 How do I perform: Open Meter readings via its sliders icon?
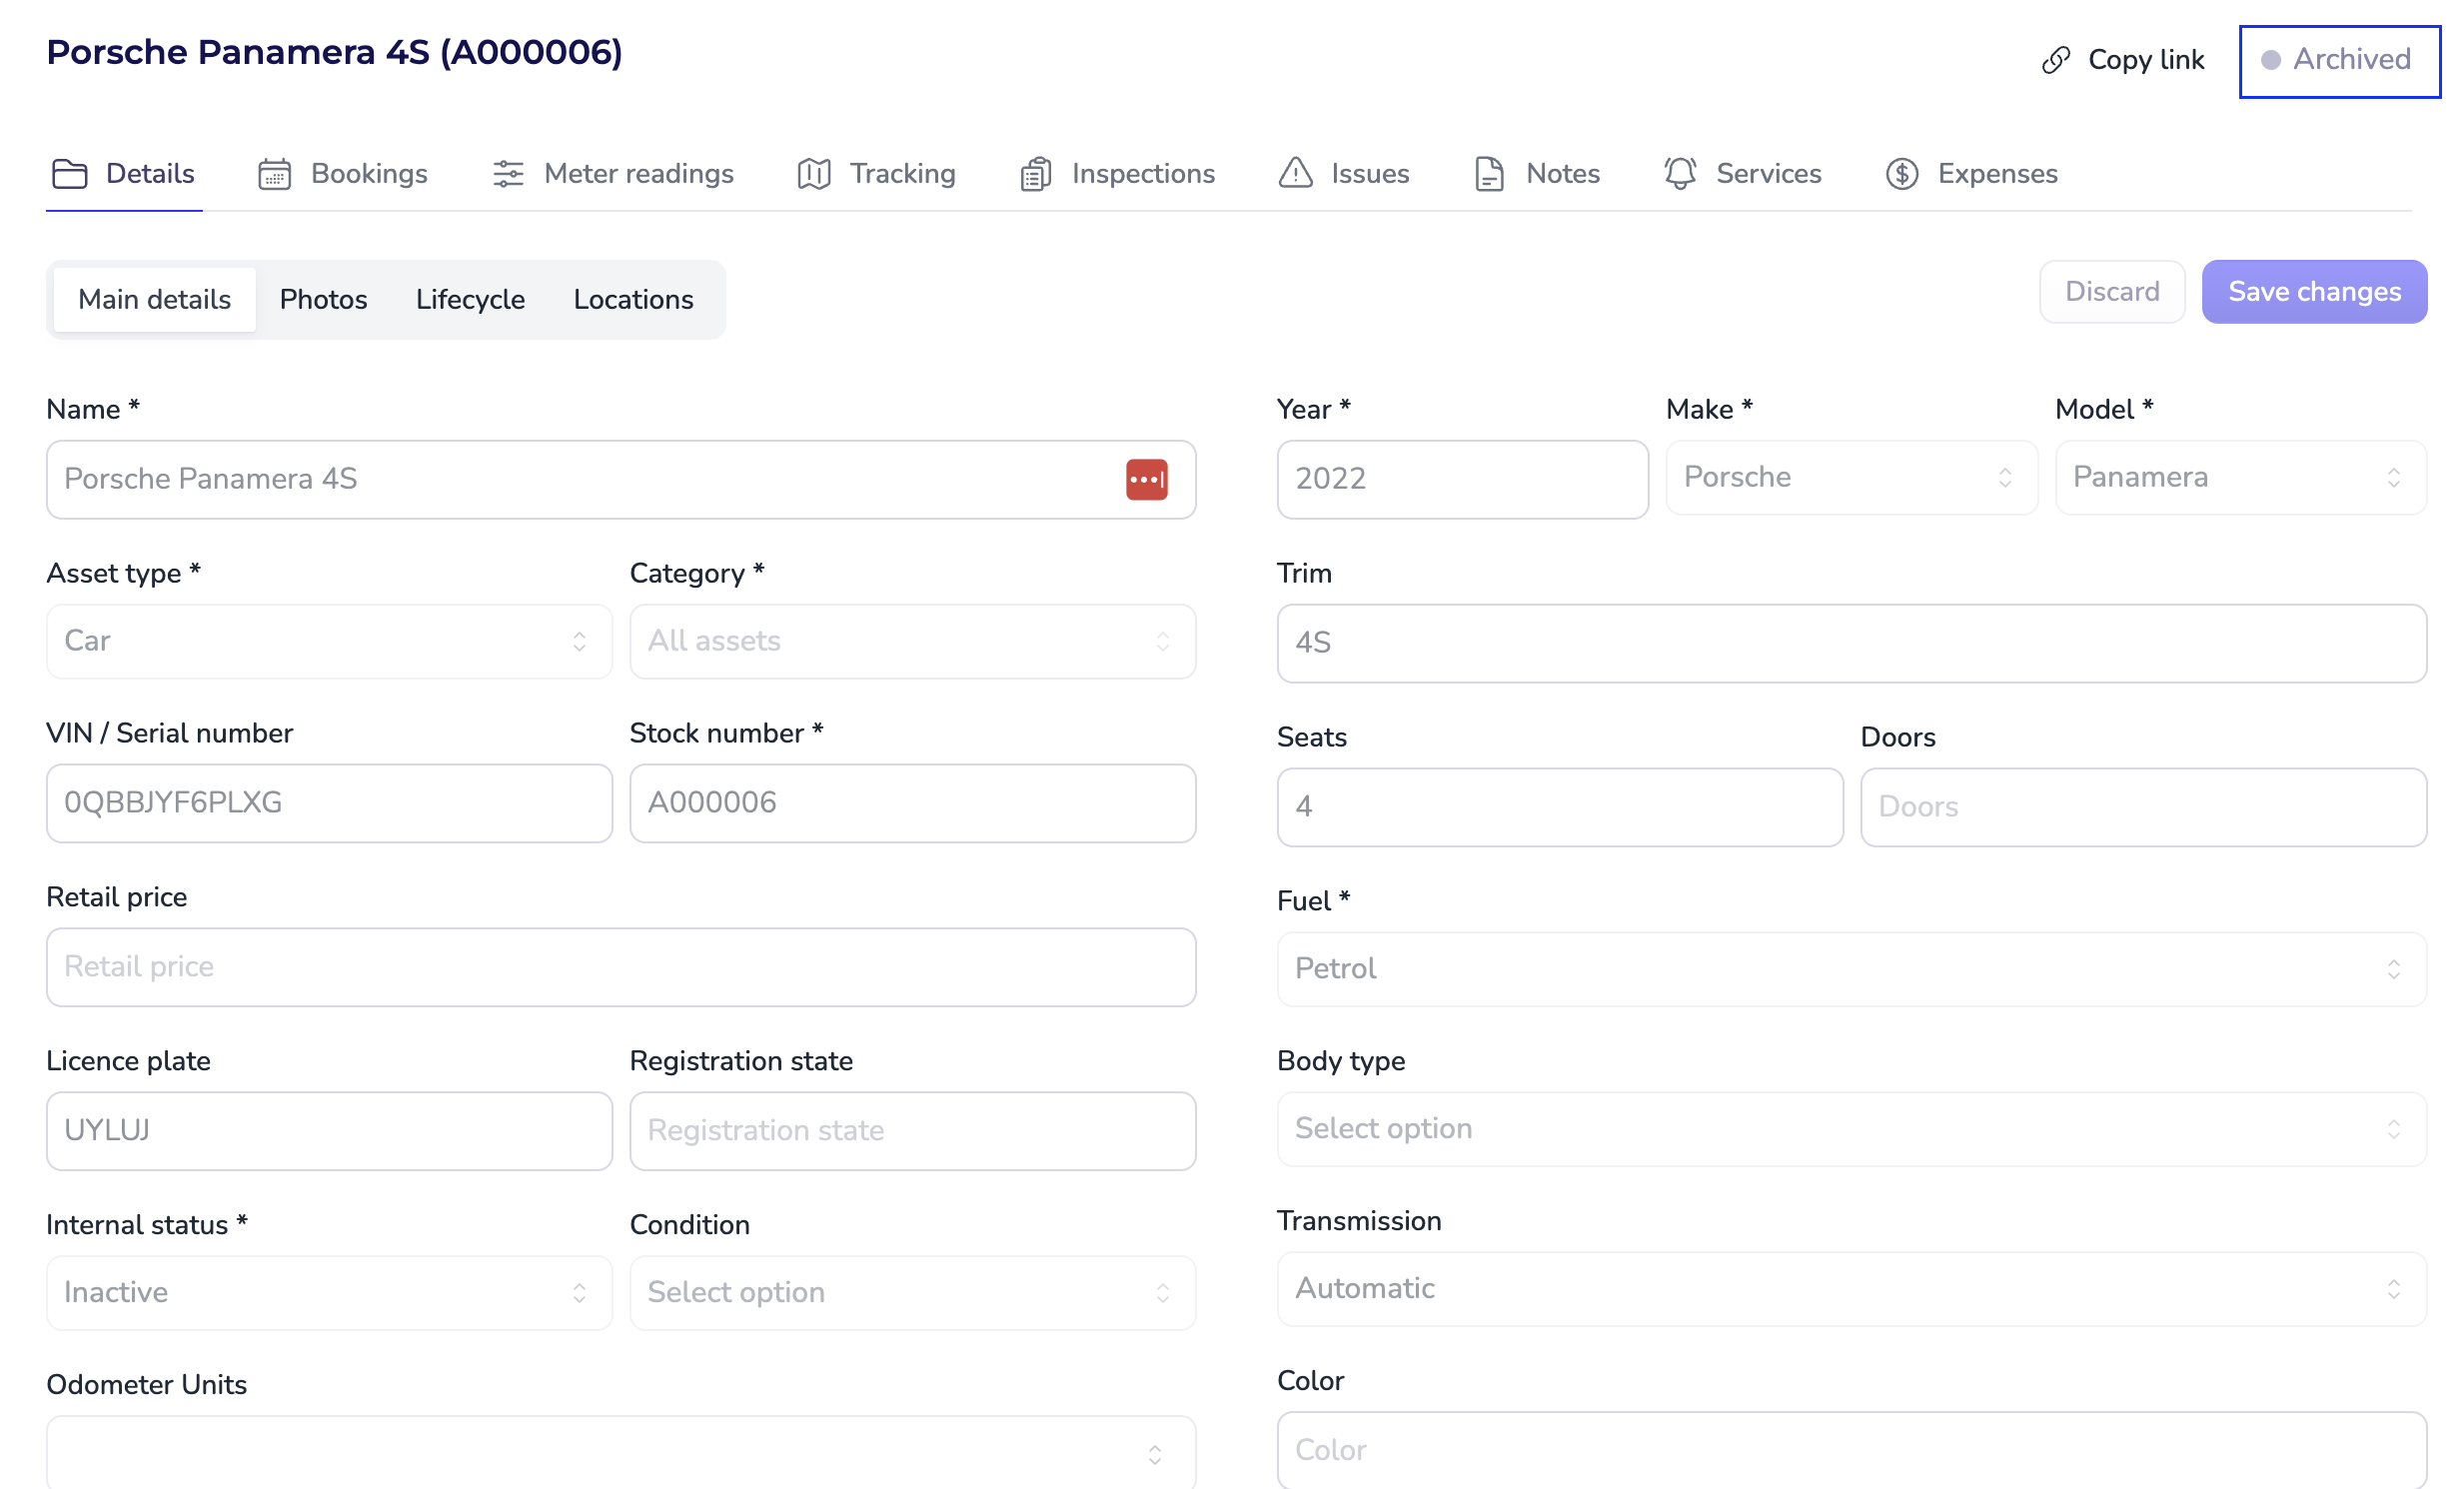[x=508, y=174]
